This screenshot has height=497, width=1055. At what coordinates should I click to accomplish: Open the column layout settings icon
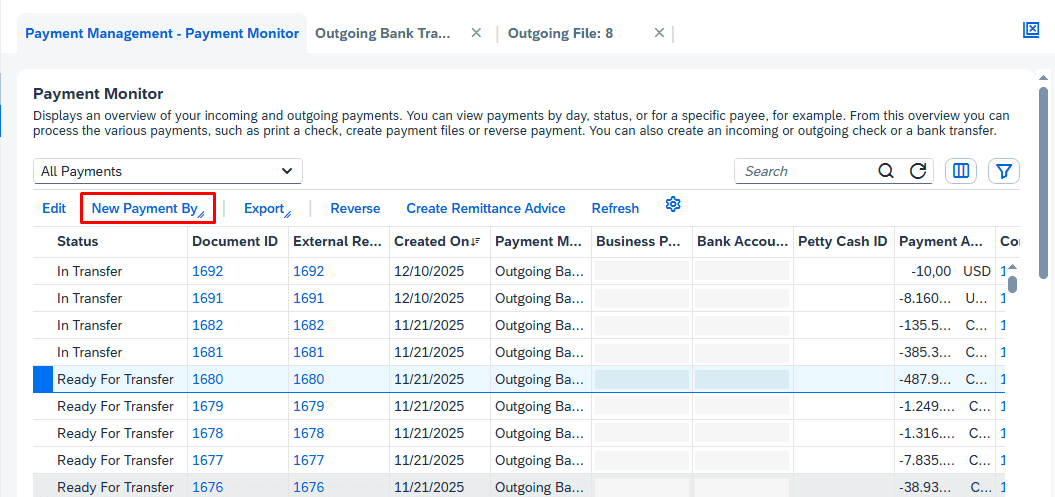(x=961, y=171)
